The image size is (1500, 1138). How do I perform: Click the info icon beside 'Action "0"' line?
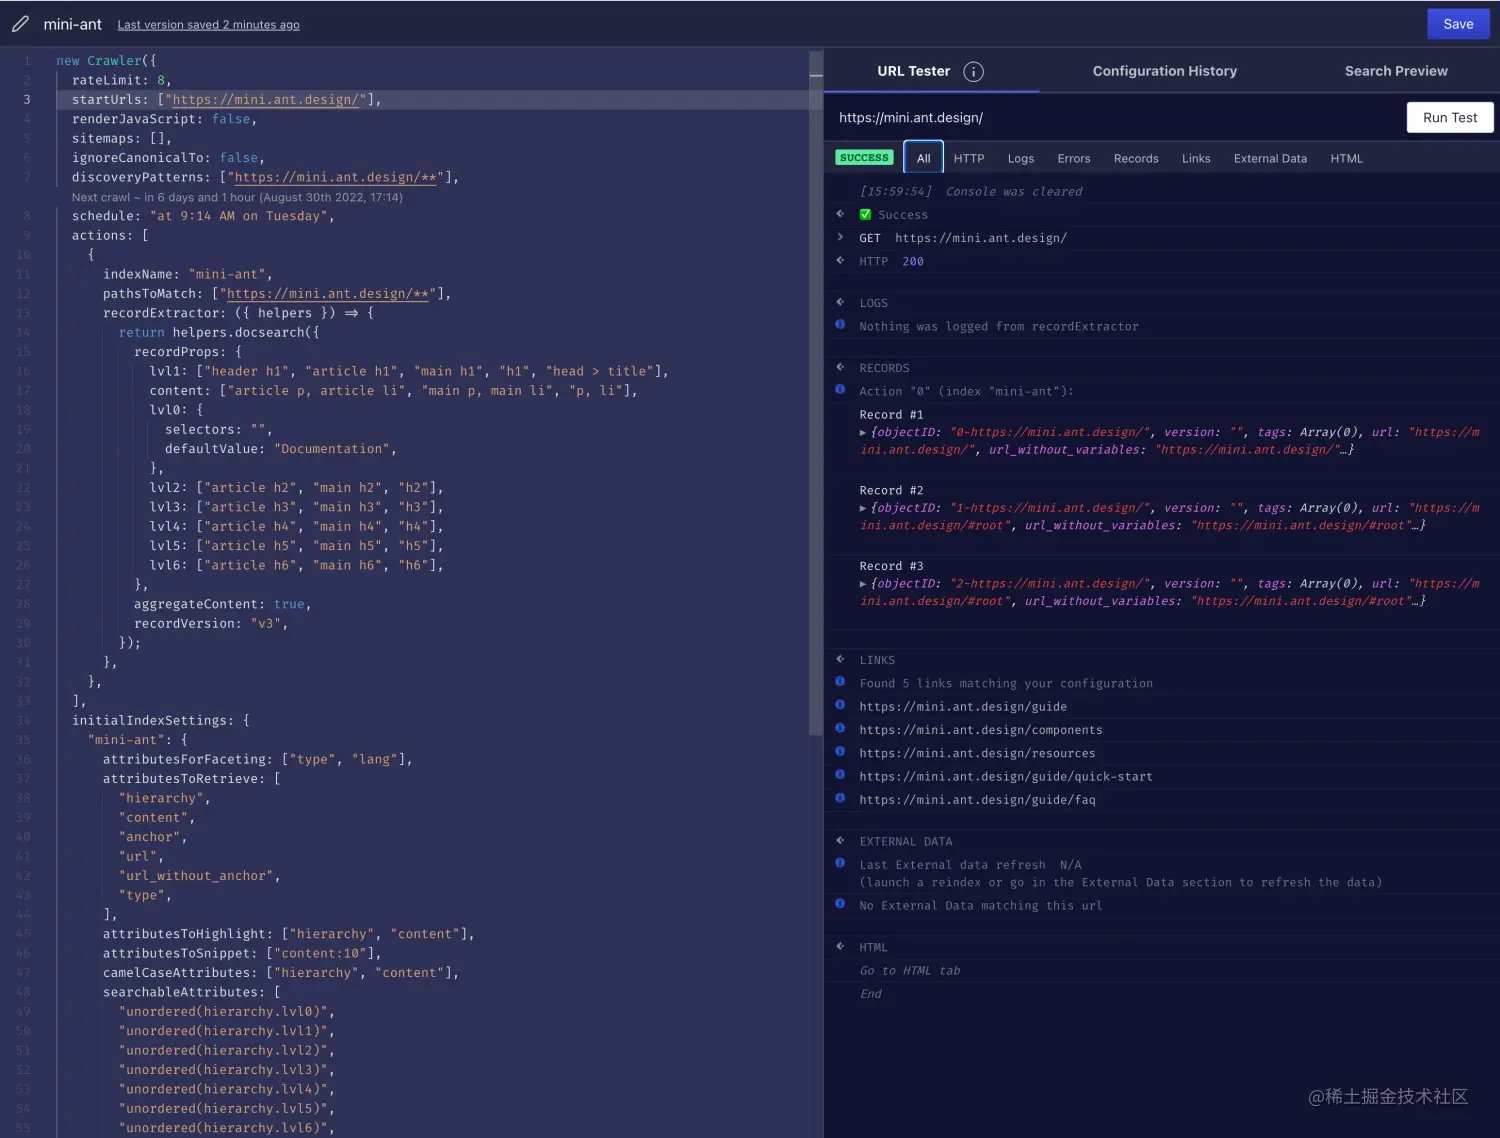tap(840, 389)
